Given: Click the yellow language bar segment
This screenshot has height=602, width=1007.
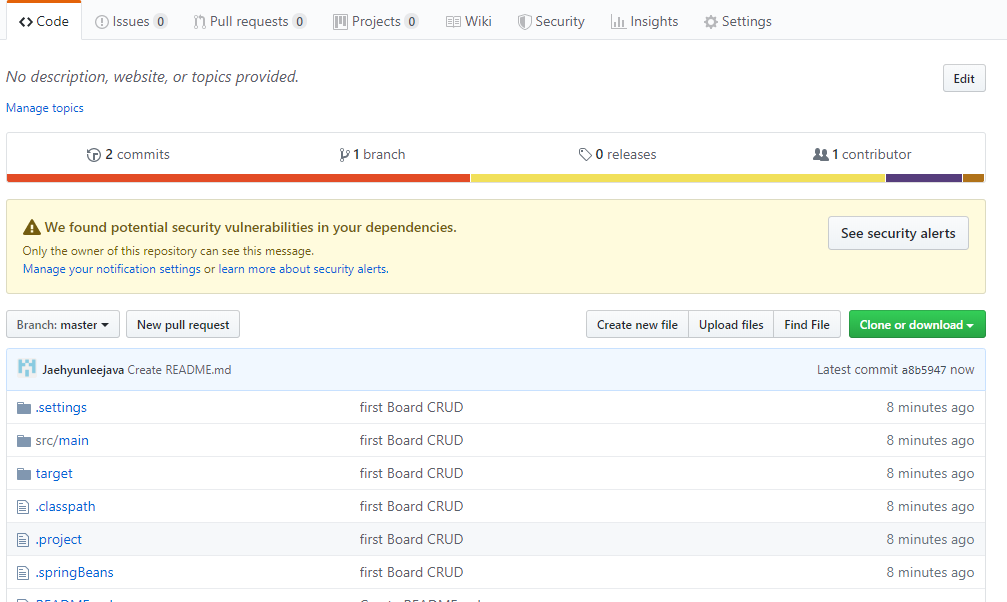Looking at the screenshot, I should tap(678, 178).
